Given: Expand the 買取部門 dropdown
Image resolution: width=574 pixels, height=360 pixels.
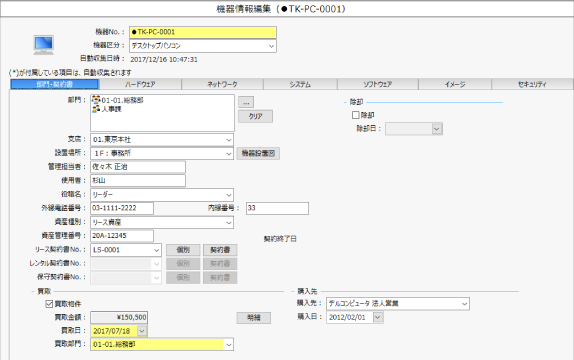Looking at the screenshot, I should coord(229,345).
